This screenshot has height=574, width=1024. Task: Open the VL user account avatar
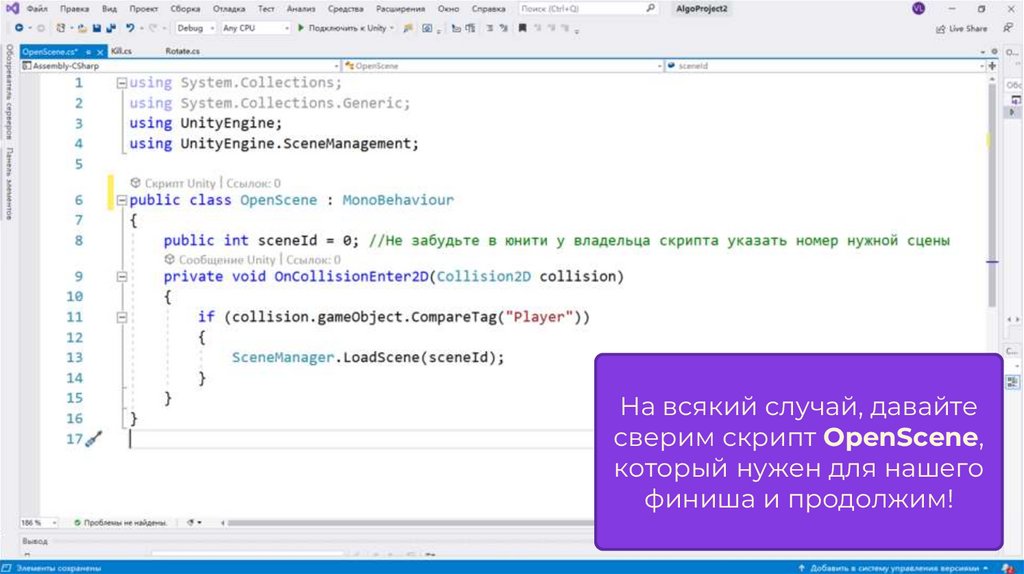(x=918, y=8)
